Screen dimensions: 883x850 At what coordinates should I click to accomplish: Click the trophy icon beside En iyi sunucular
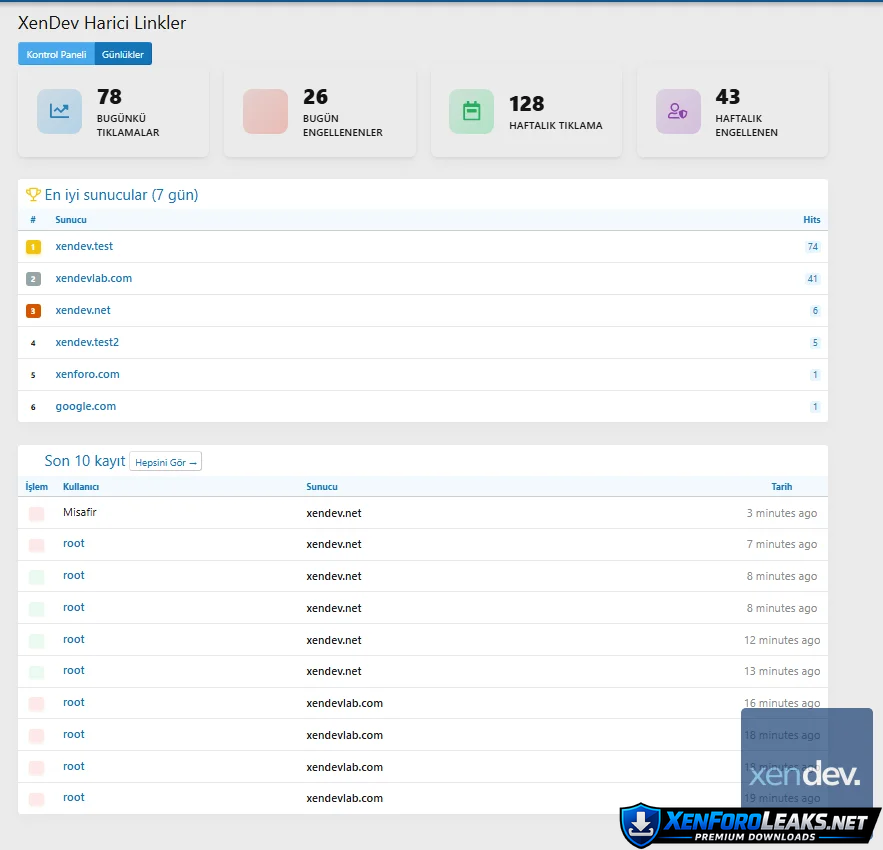point(33,195)
